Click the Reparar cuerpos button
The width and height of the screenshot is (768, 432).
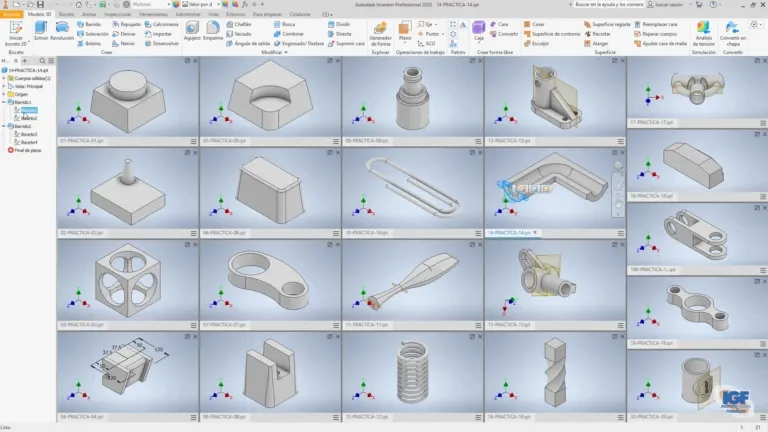(656, 34)
